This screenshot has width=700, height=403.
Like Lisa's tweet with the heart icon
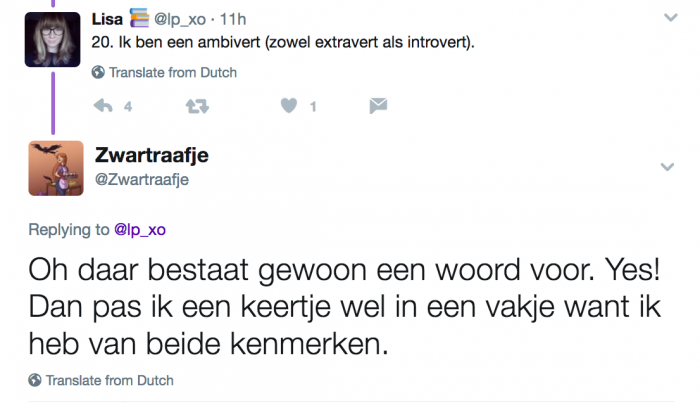[288, 106]
